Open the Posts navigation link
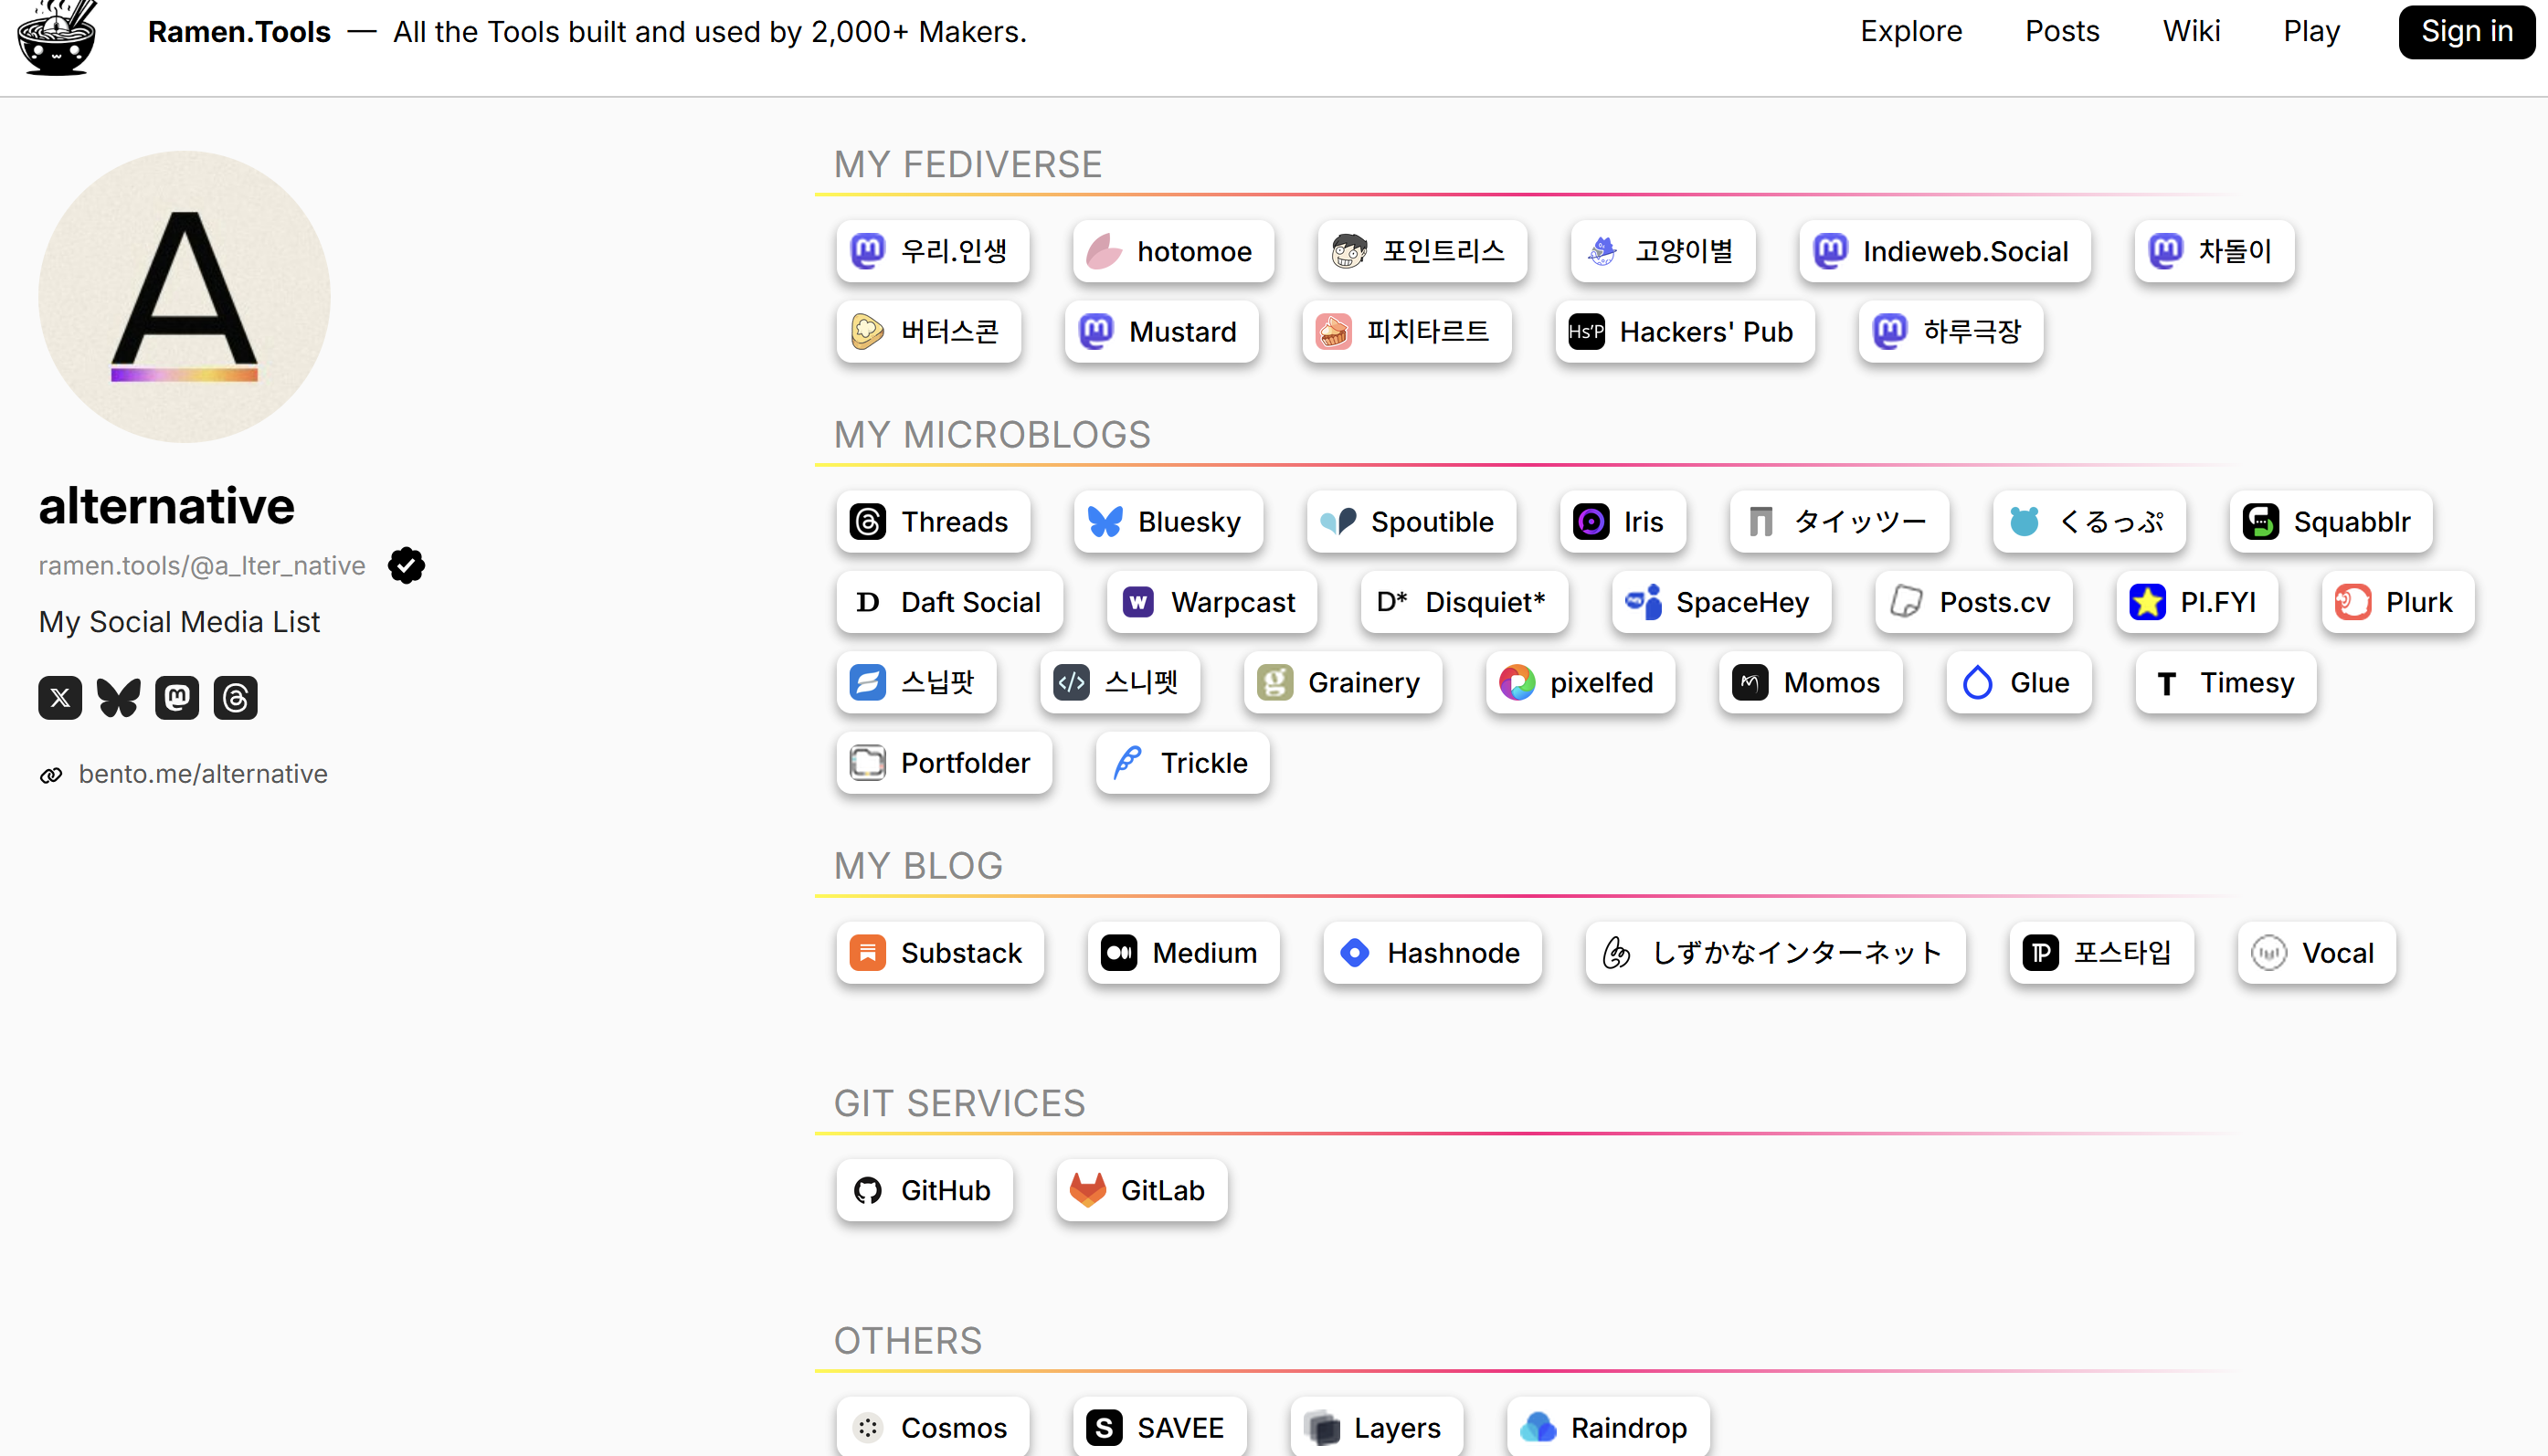This screenshot has width=2548, height=1456. pyautogui.click(x=2061, y=31)
